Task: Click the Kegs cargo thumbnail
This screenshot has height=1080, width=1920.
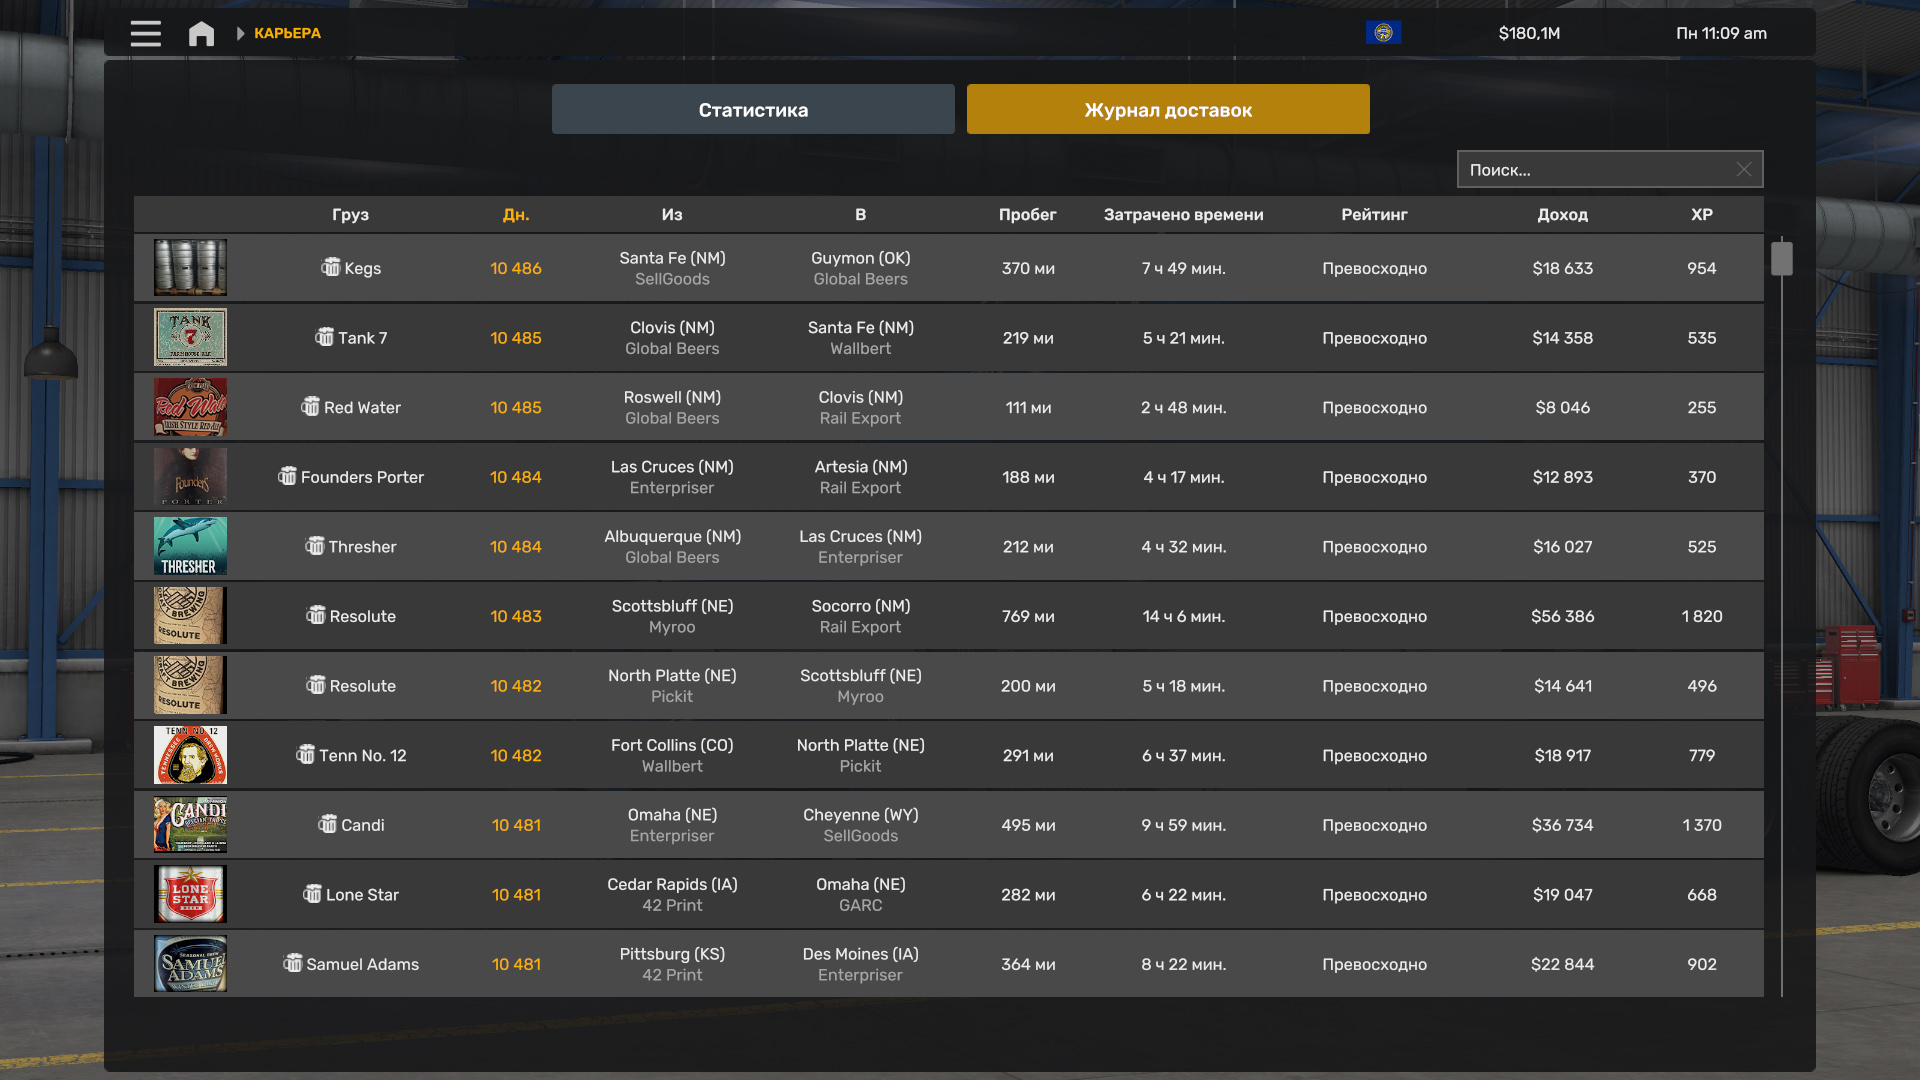Action: tap(190, 267)
